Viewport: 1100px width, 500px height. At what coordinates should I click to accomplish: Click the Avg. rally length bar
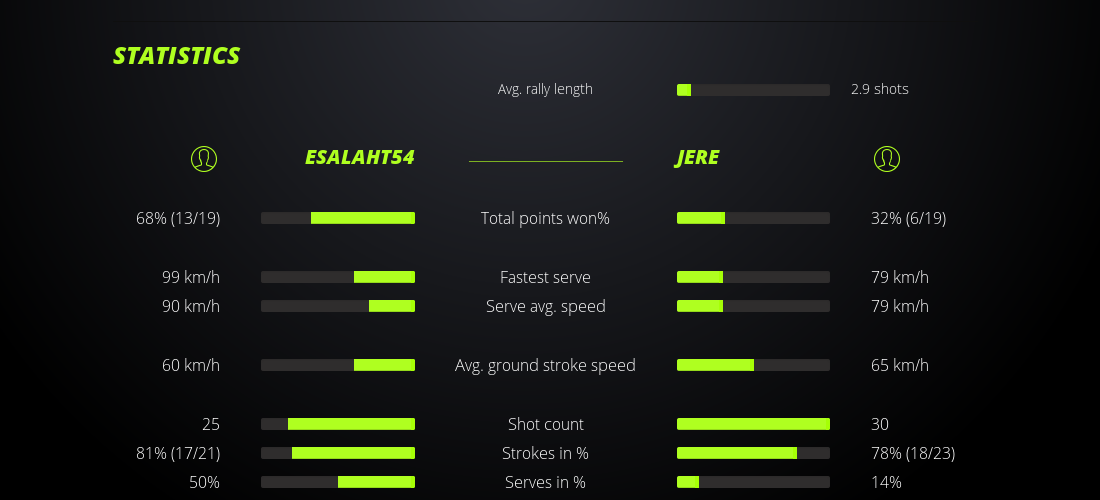coord(753,90)
